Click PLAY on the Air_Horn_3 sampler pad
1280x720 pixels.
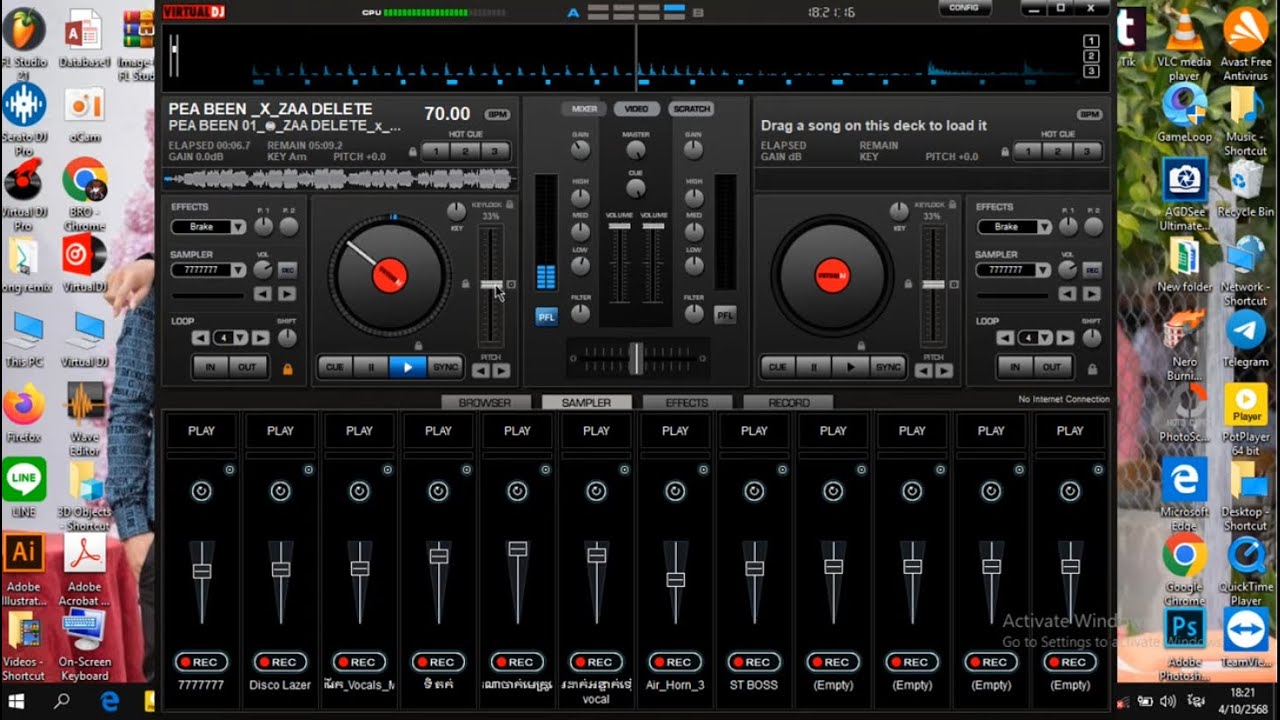(675, 431)
